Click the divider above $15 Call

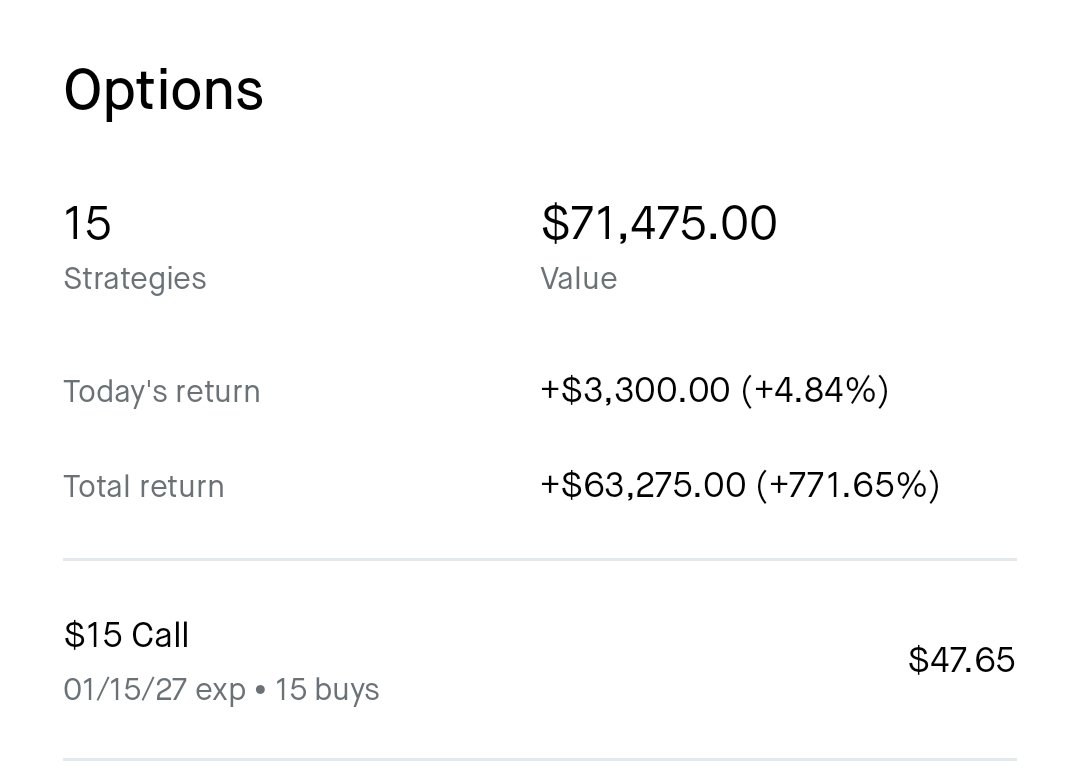(540, 560)
